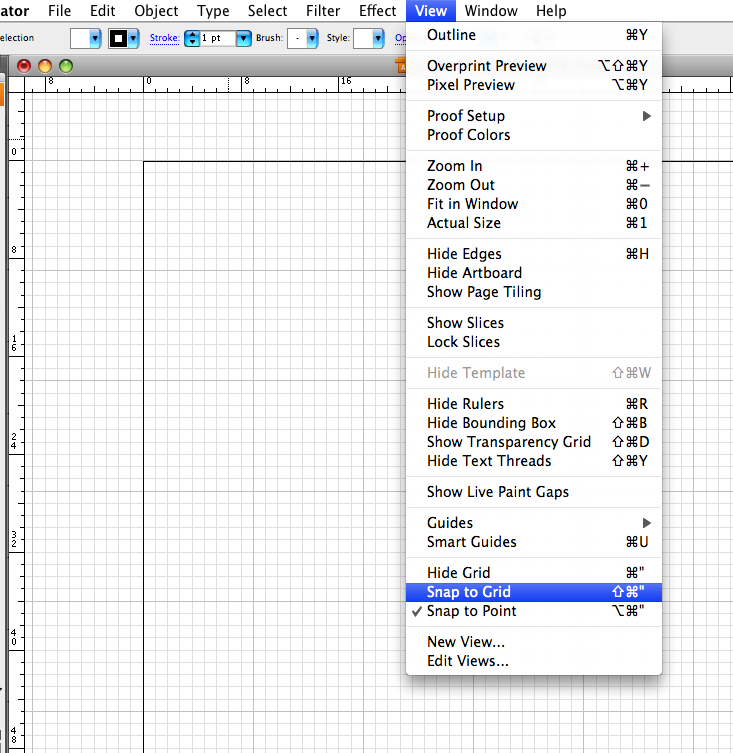The width and height of the screenshot is (733, 753).
Task: Choose Pixel Preview
Action: click(x=534, y=85)
